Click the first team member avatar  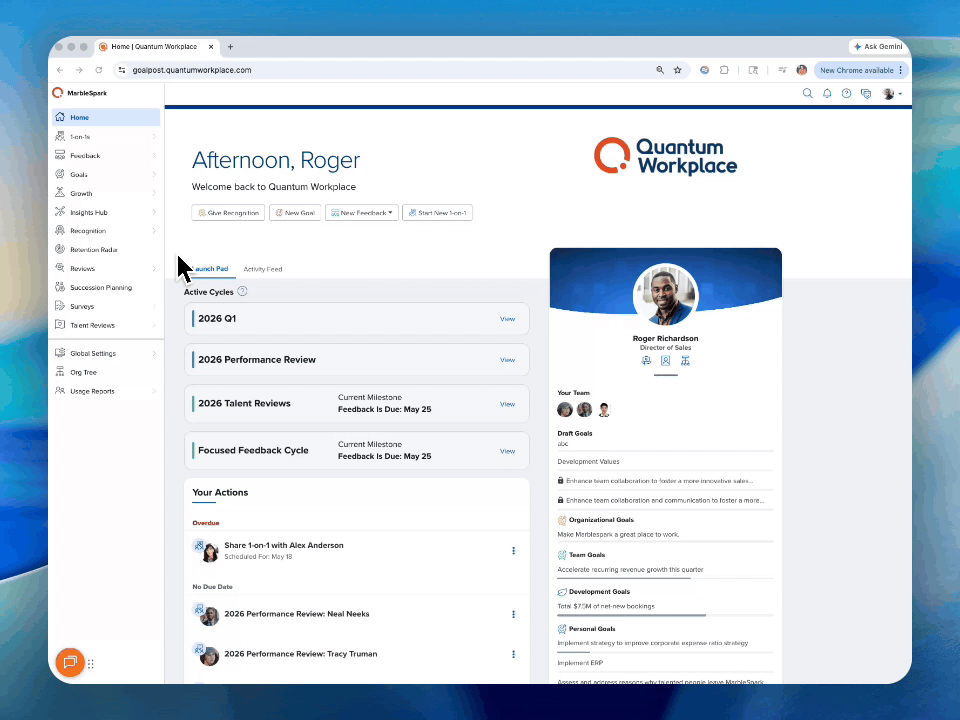(x=565, y=410)
